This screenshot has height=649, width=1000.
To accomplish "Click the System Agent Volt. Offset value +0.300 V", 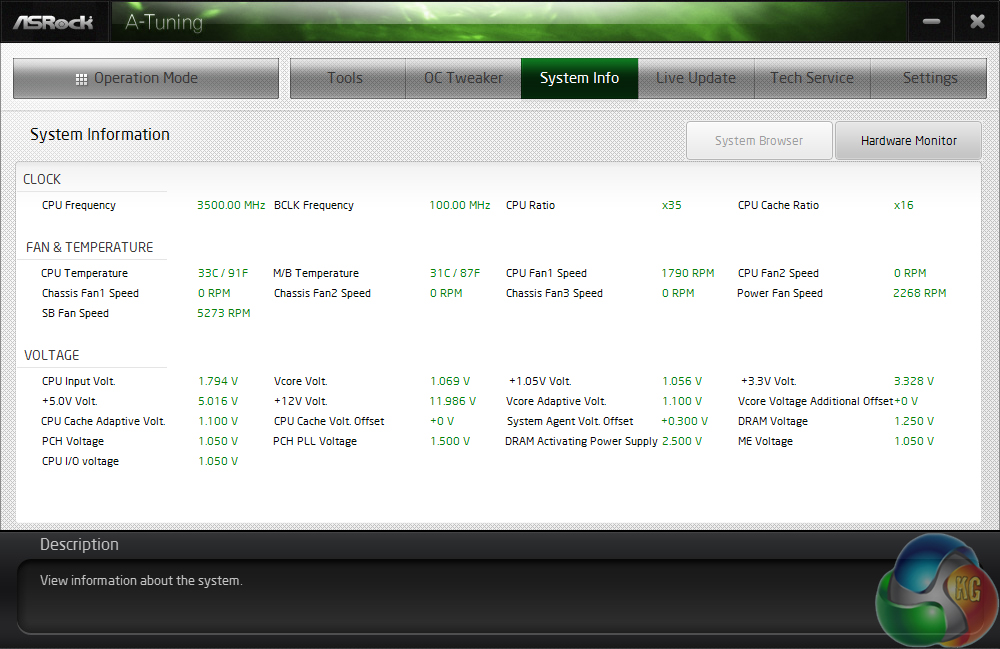I will click(x=684, y=421).
